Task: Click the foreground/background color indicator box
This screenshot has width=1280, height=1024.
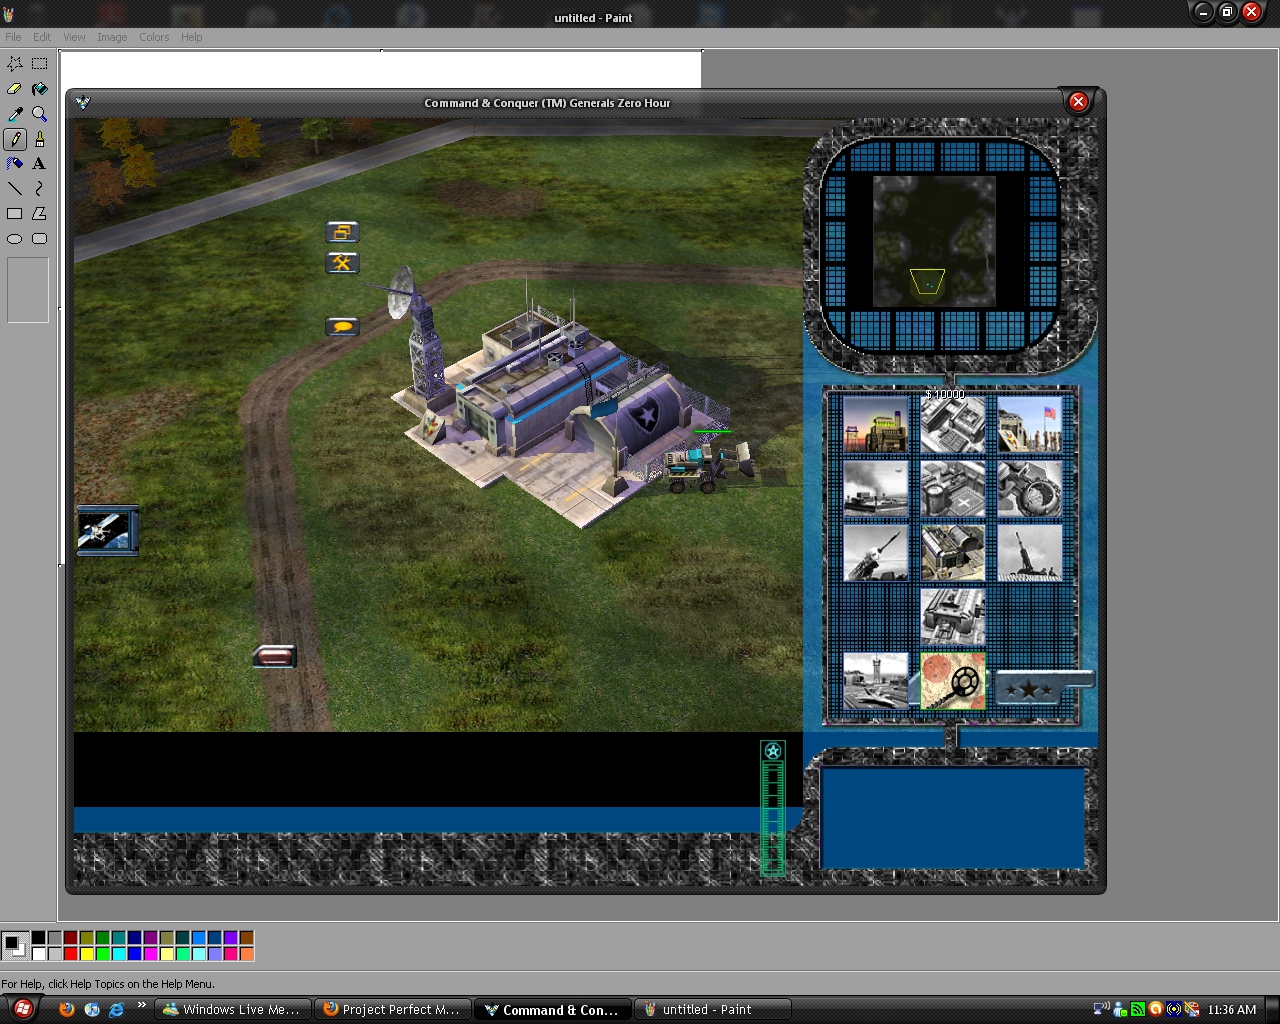Action: tap(15, 945)
